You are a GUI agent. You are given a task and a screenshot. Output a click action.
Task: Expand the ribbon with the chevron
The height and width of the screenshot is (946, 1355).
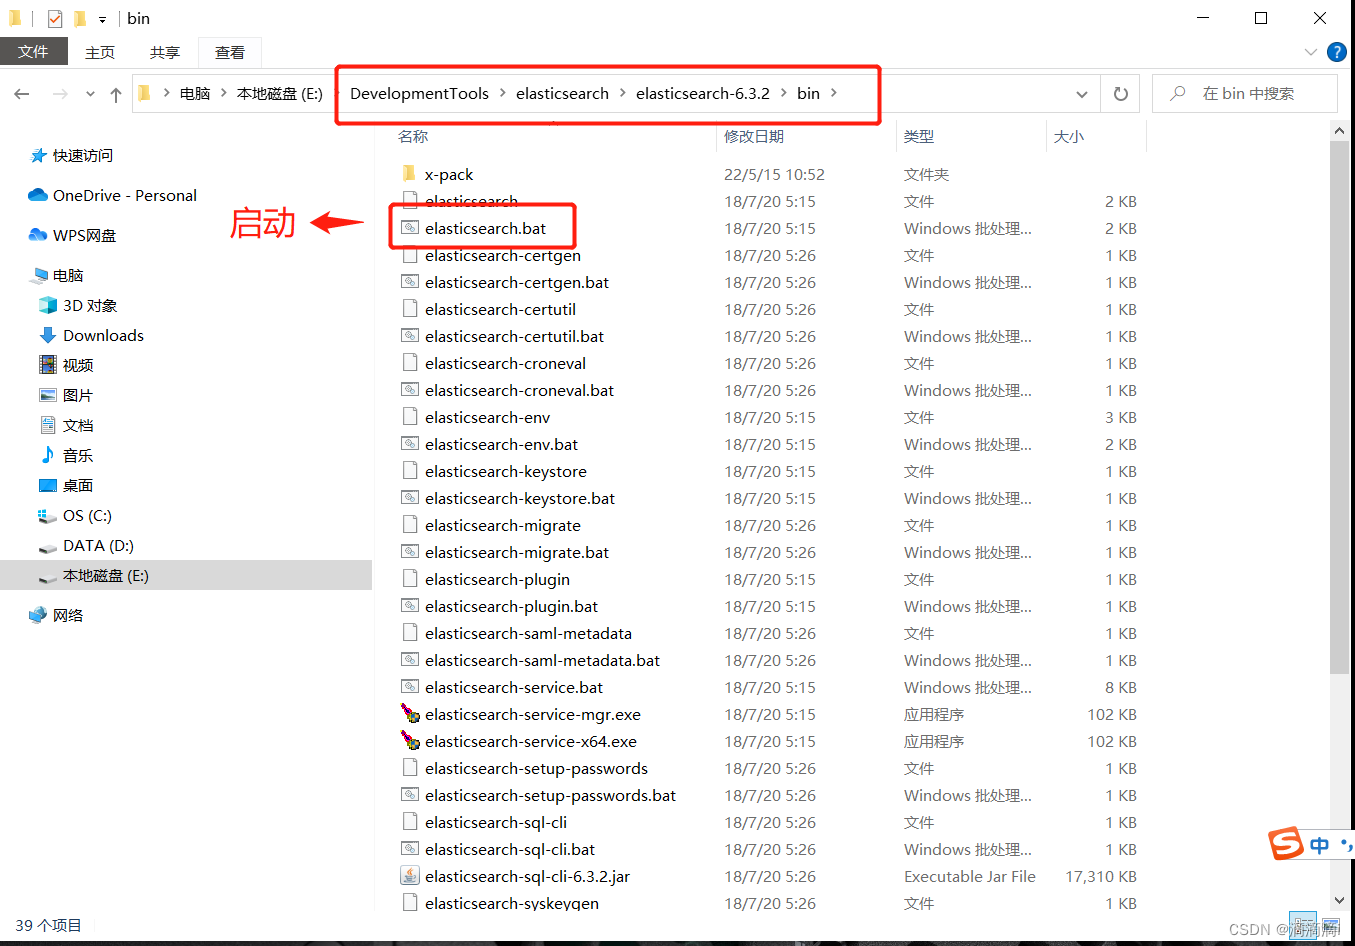click(x=1311, y=51)
